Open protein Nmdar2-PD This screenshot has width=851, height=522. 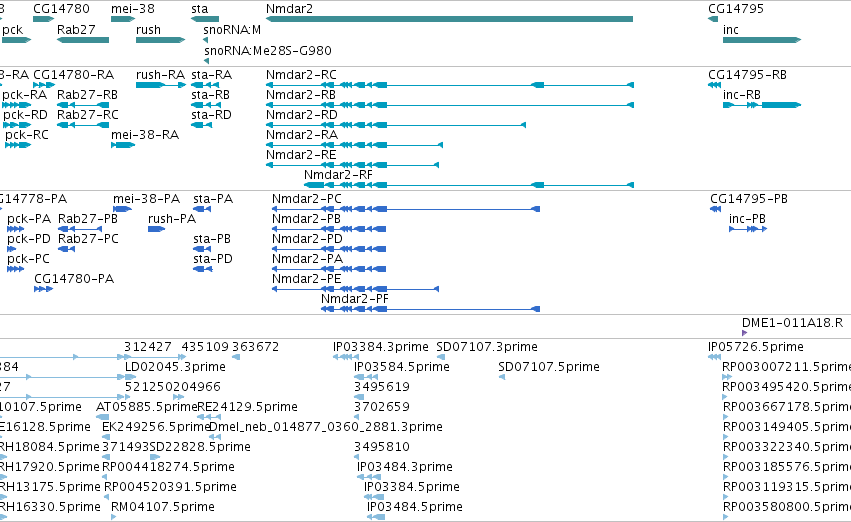(329, 249)
